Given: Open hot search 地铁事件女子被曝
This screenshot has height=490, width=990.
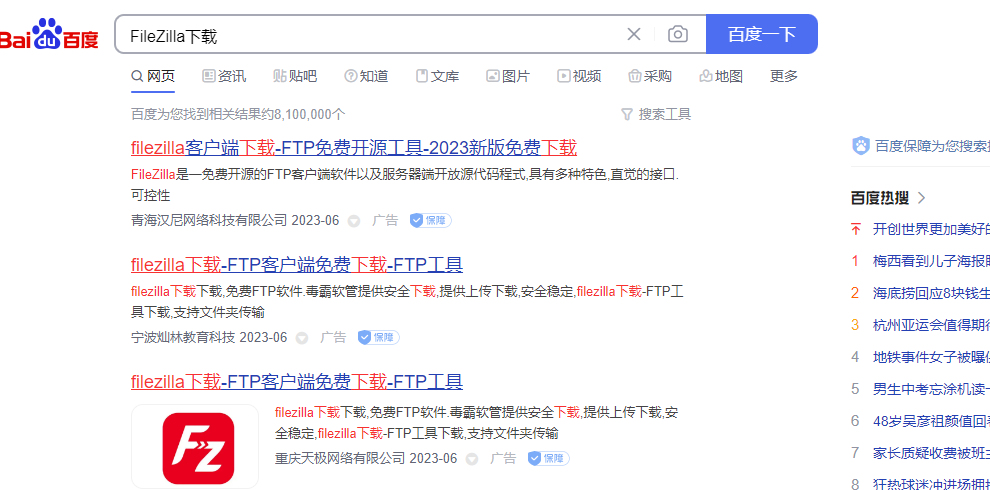Looking at the screenshot, I should [931, 357].
